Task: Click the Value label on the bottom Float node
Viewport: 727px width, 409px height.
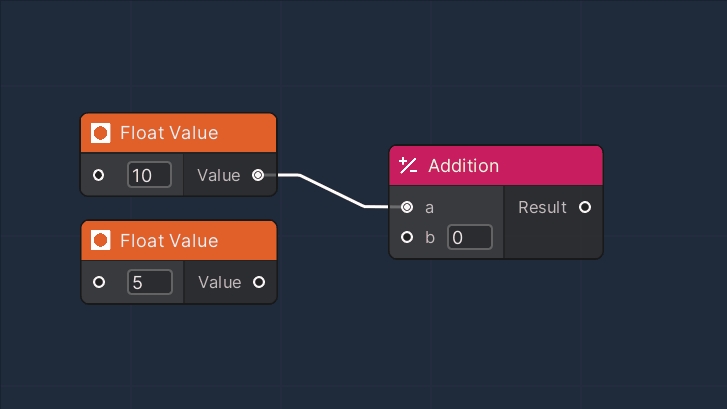Action: pyautogui.click(x=219, y=282)
